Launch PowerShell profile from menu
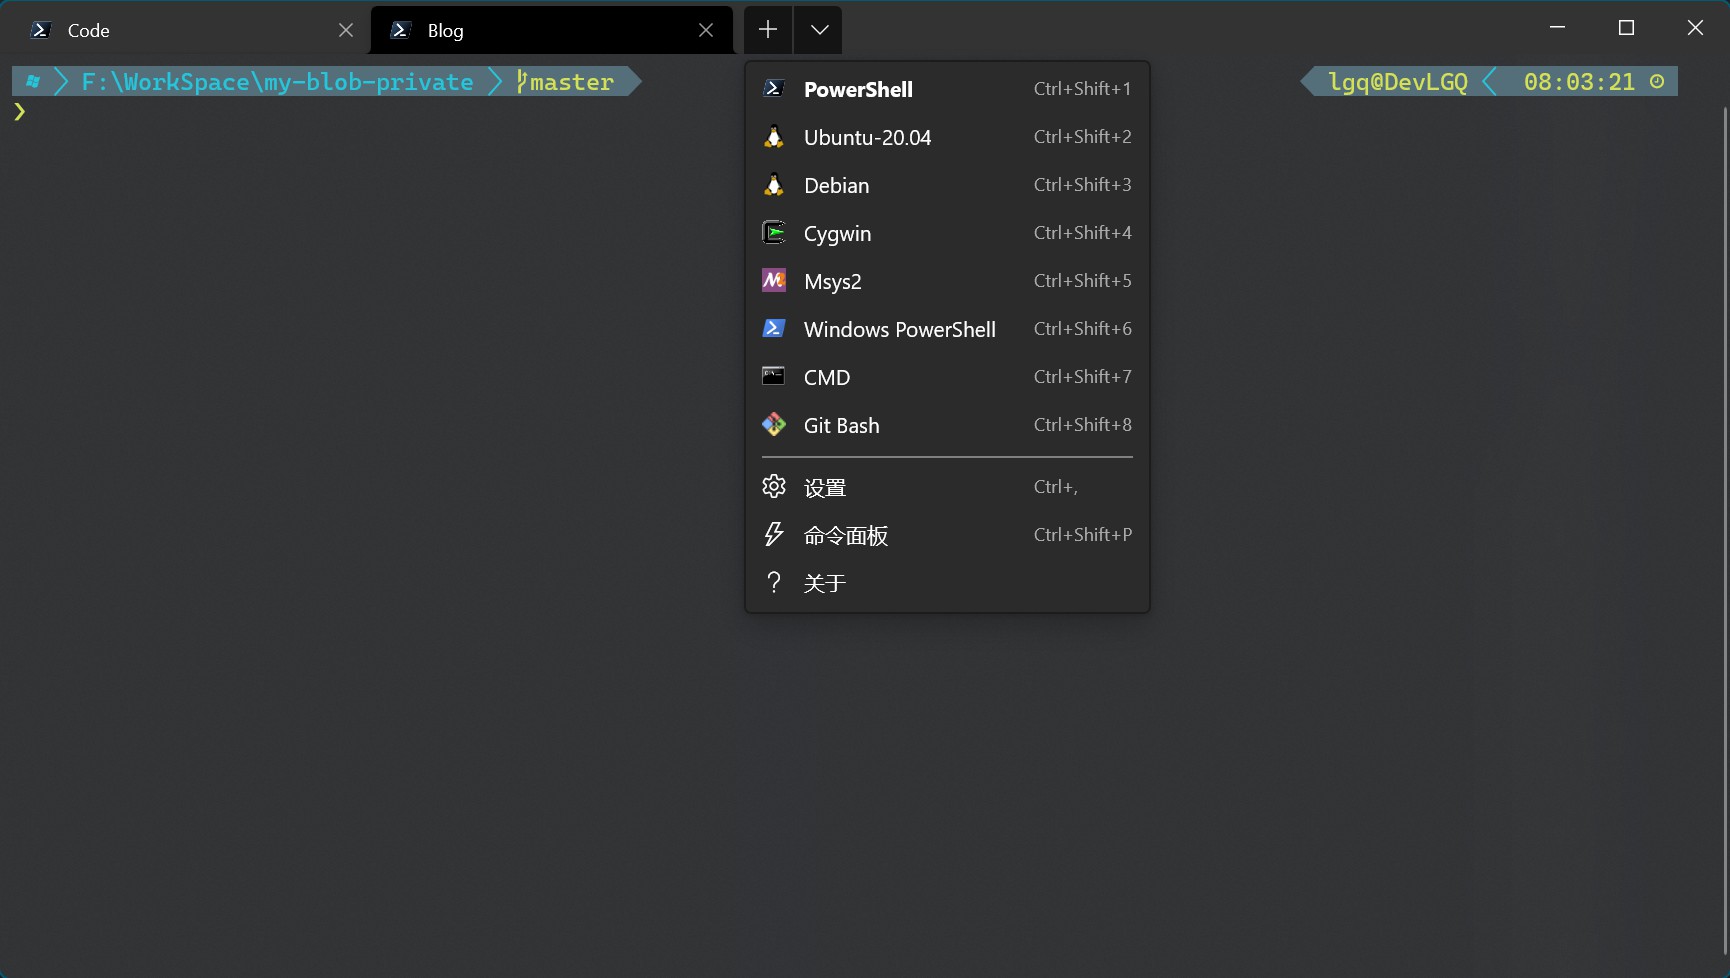Screen dimensions: 1730x978 tap(947, 89)
